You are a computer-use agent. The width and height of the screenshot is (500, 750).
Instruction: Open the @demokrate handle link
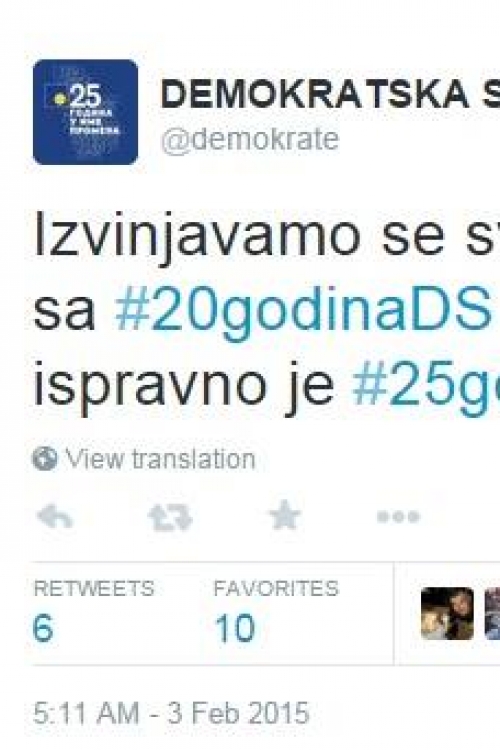click(250, 141)
